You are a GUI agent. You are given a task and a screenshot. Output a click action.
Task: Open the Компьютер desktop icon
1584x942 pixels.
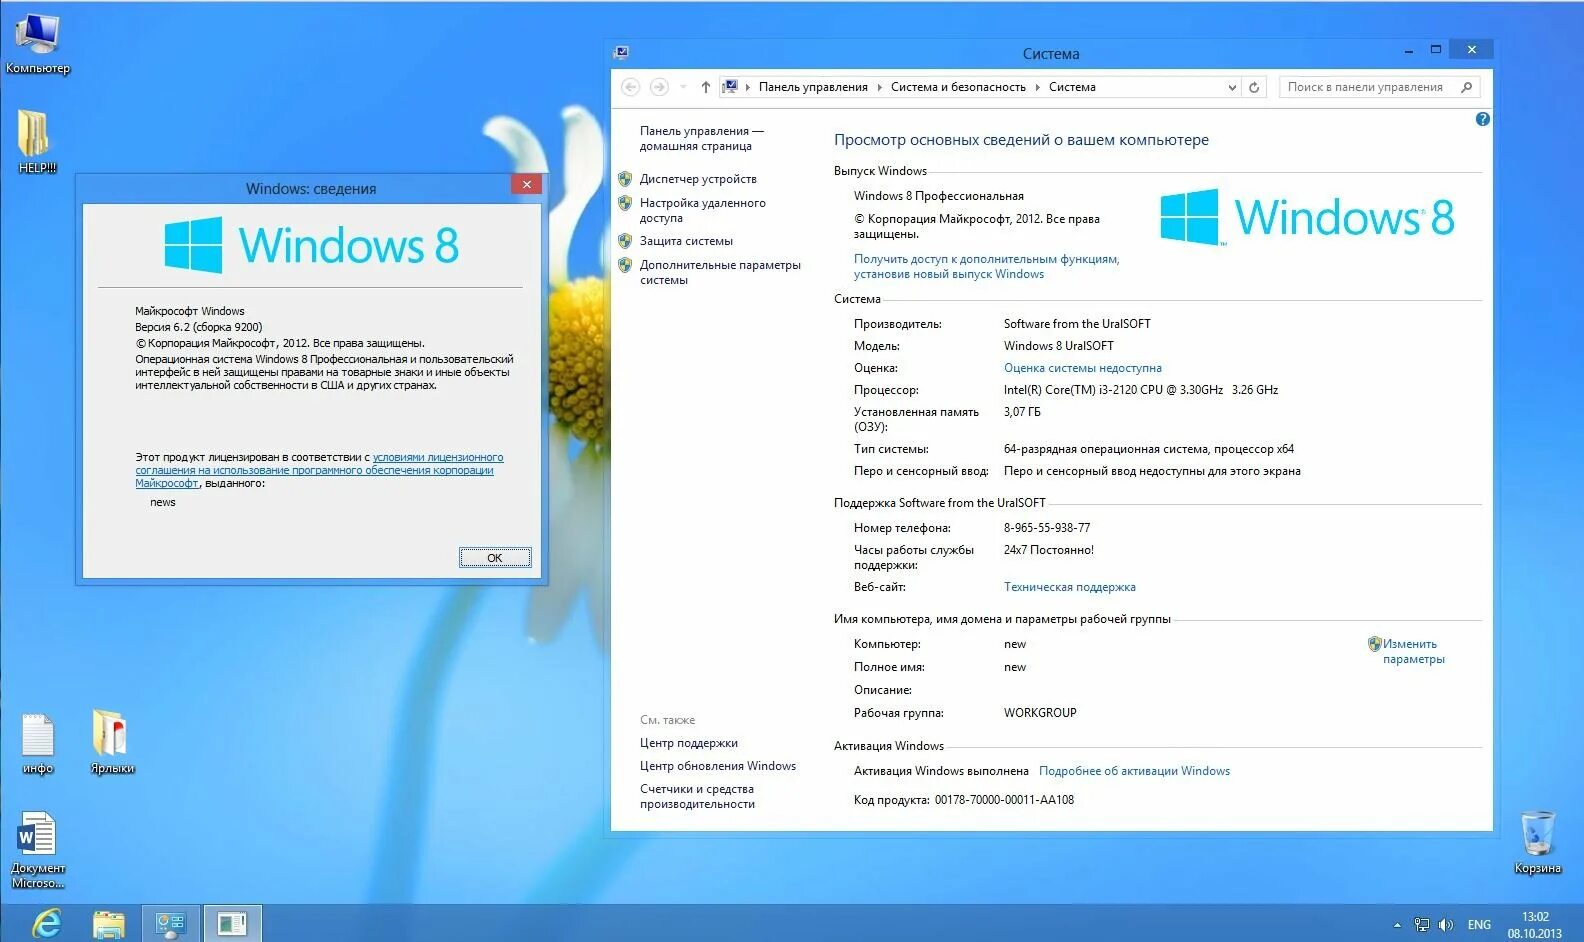[x=37, y=43]
